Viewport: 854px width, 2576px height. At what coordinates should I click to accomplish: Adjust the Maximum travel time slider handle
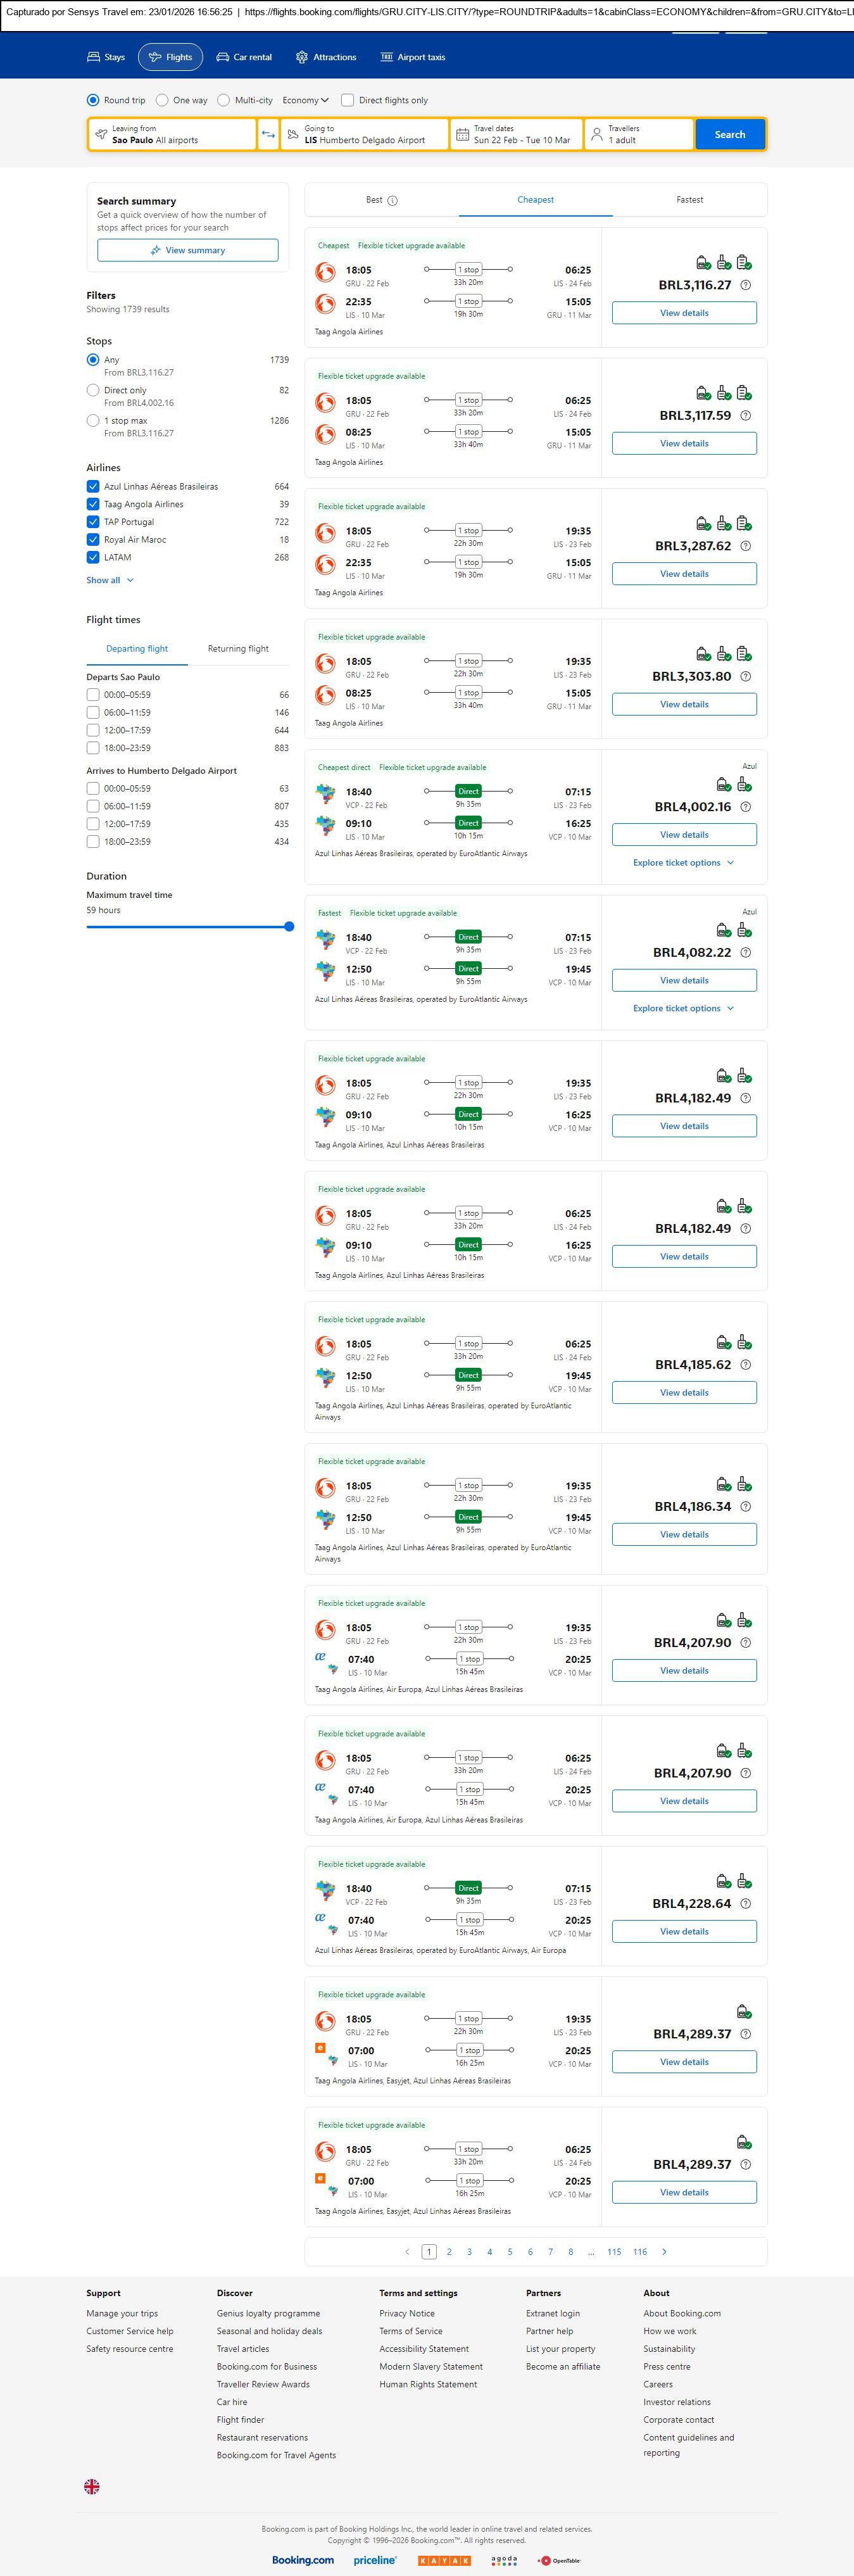(x=289, y=926)
